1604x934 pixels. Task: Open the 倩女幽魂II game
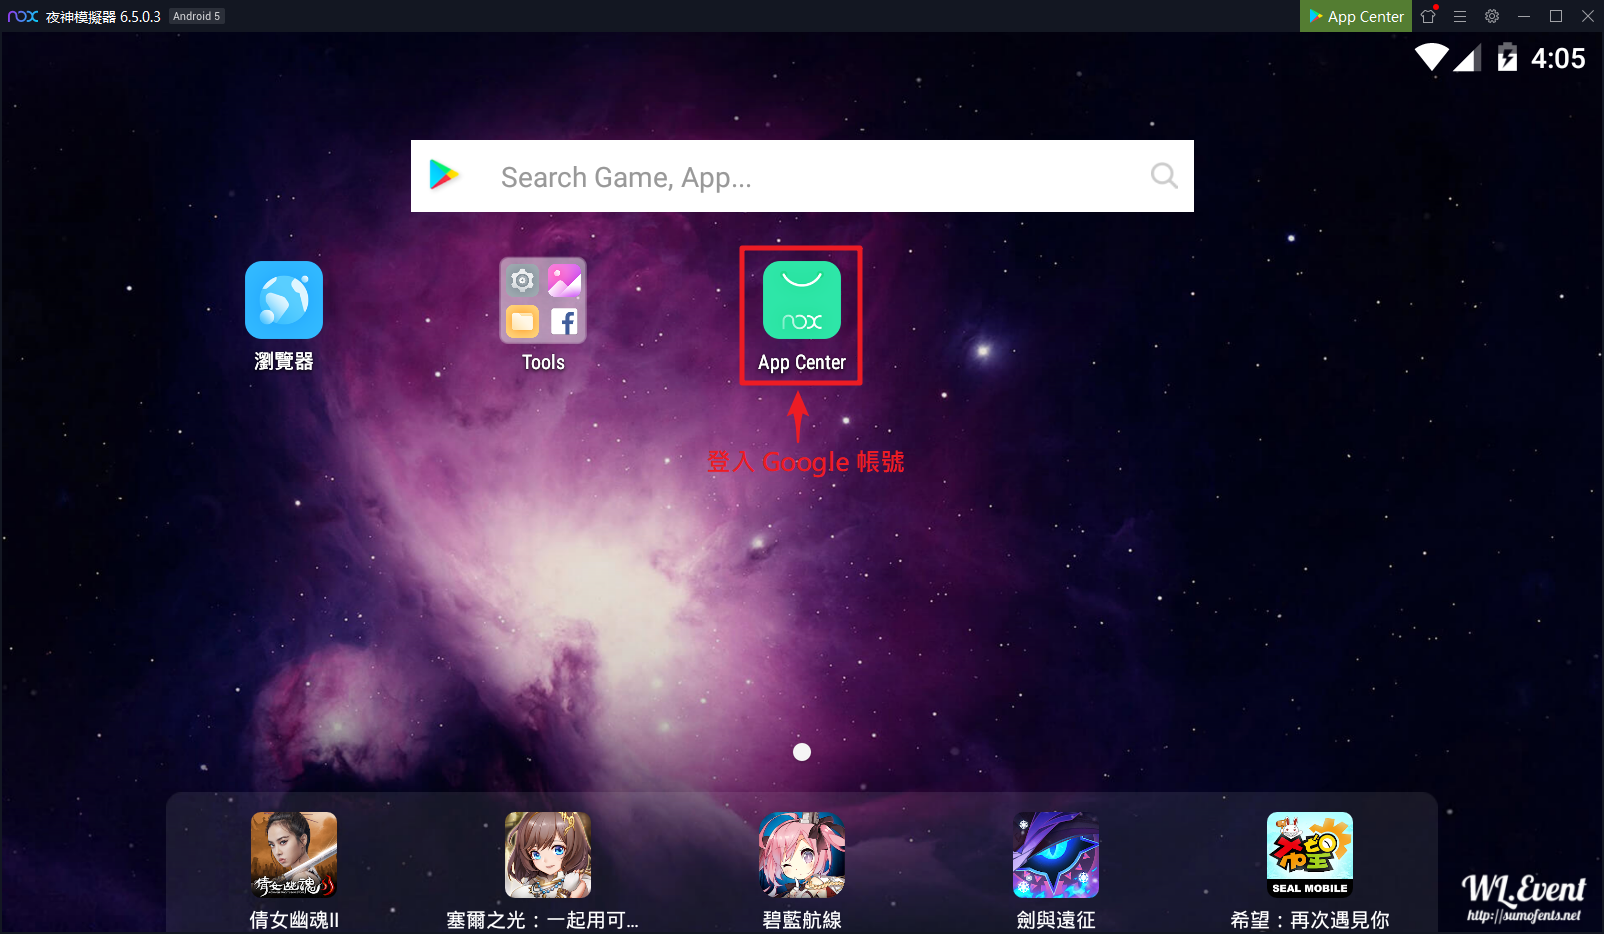(294, 855)
